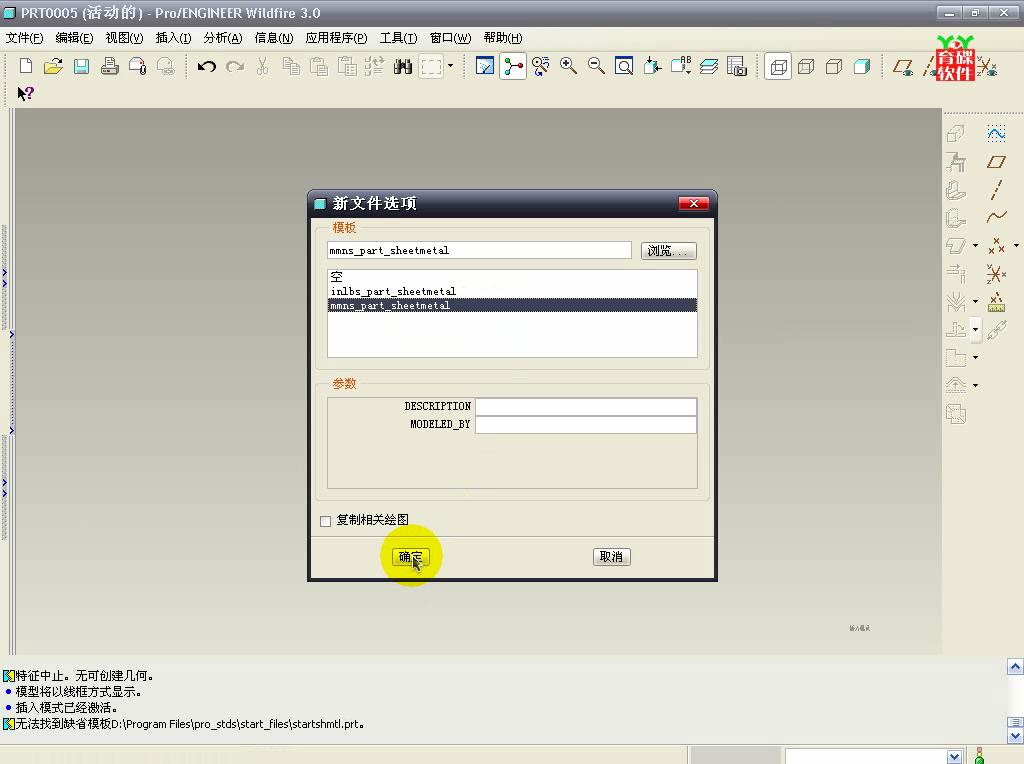1024x764 pixels.
Task: Toggle datum planes visibility
Action: [x=903, y=67]
